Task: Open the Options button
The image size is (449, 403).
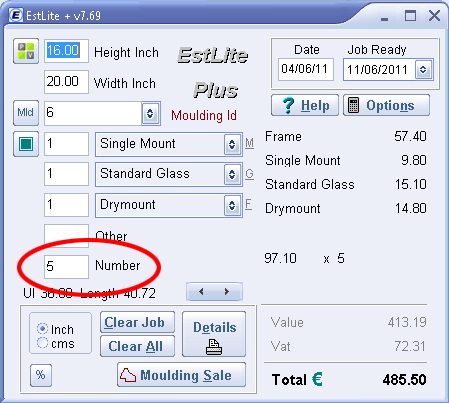Action: 387,105
